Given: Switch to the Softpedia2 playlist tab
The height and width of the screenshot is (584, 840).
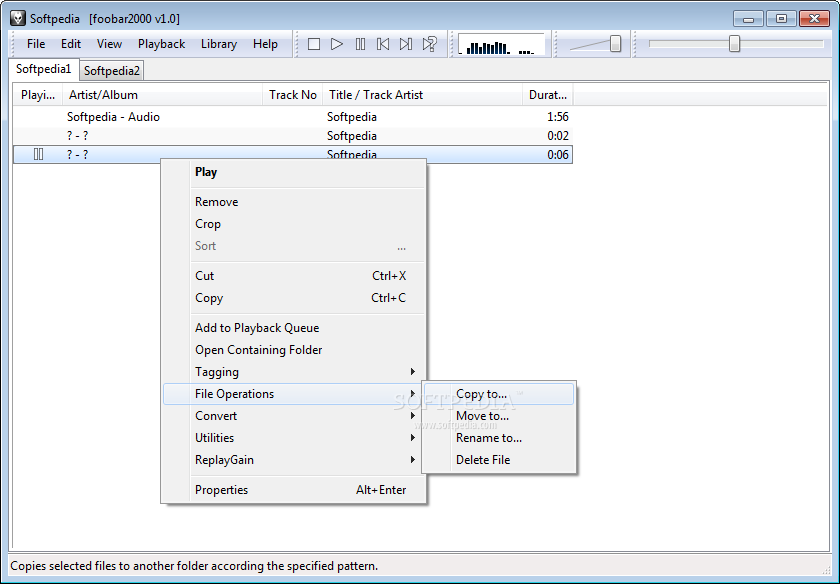Looking at the screenshot, I should point(111,71).
